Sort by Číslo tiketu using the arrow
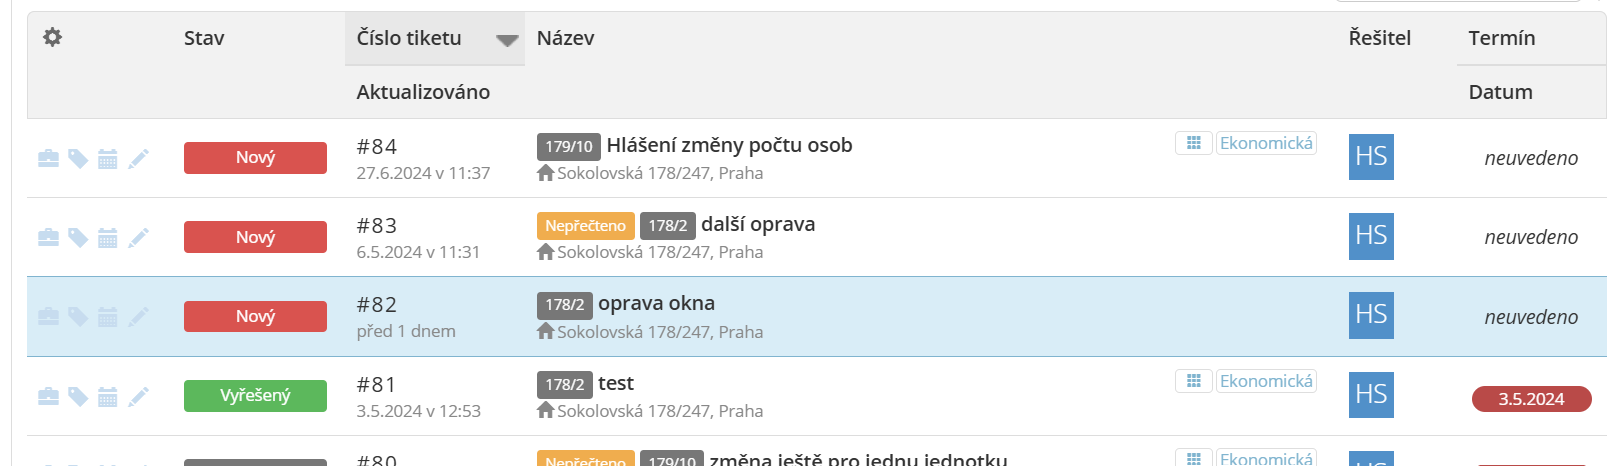Screen dimensions: 1615x466 click(507, 40)
